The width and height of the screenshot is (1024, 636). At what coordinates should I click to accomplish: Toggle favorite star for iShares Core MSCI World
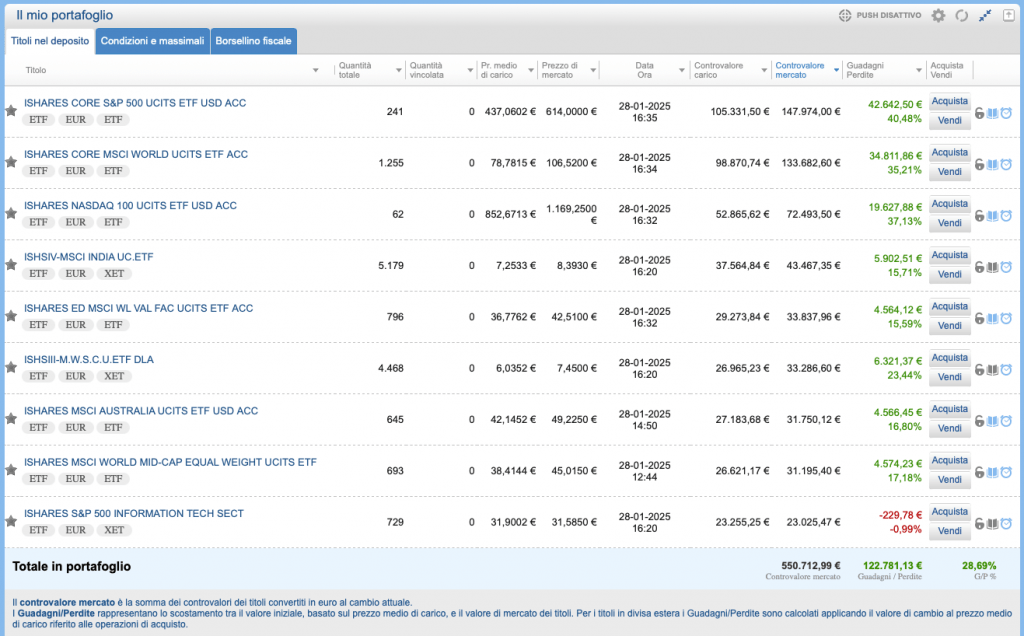(x=11, y=162)
